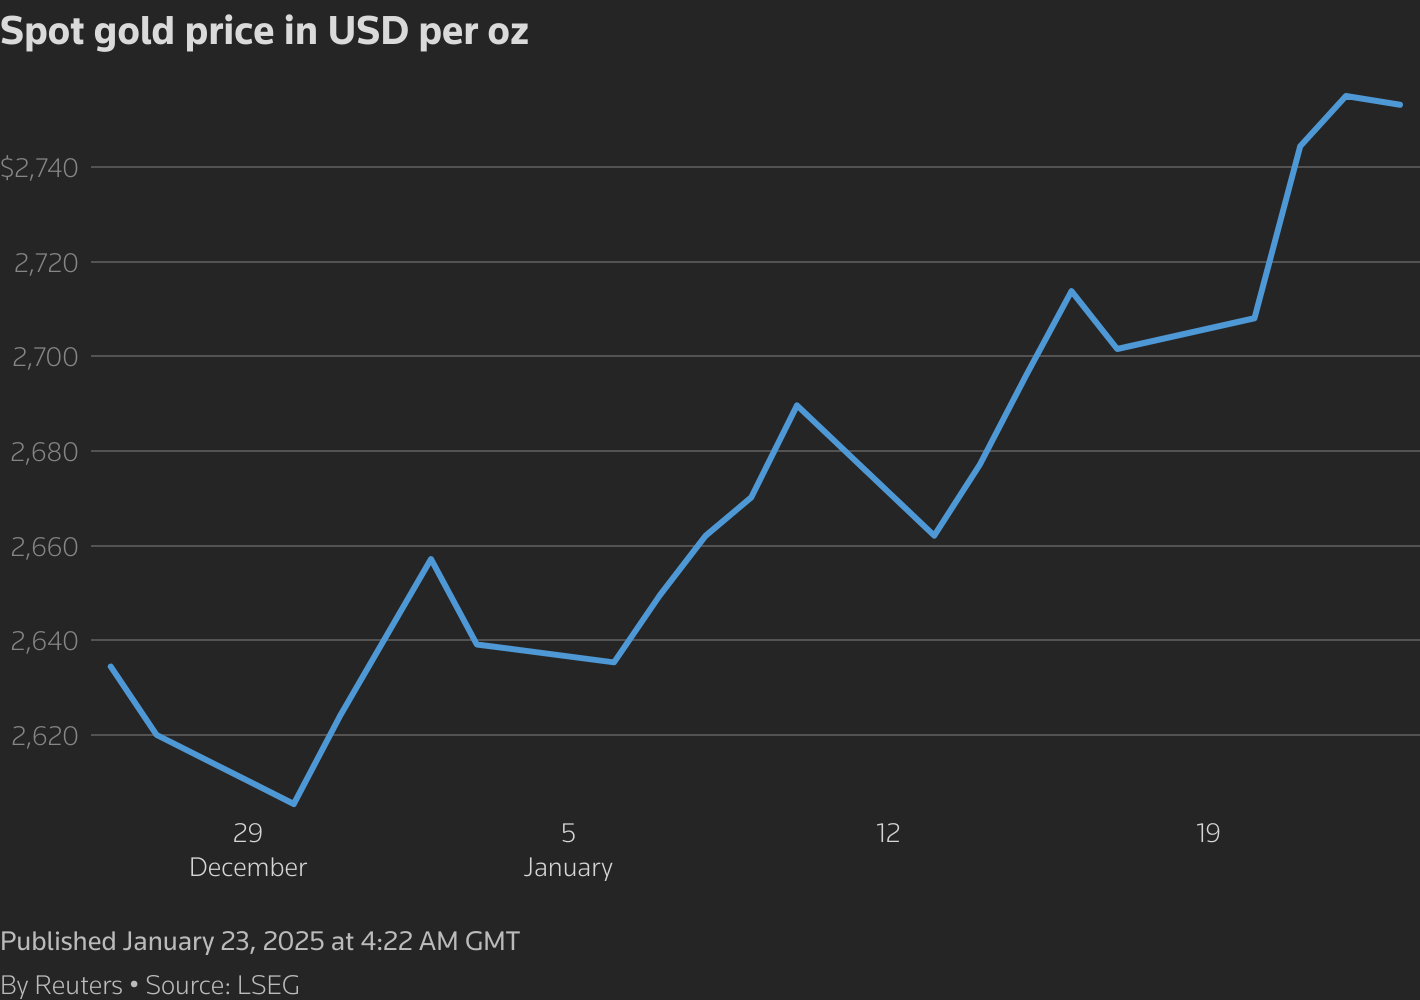Click the 2,720 y-axis label
This screenshot has width=1420, height=1000.
click(44, 263)
